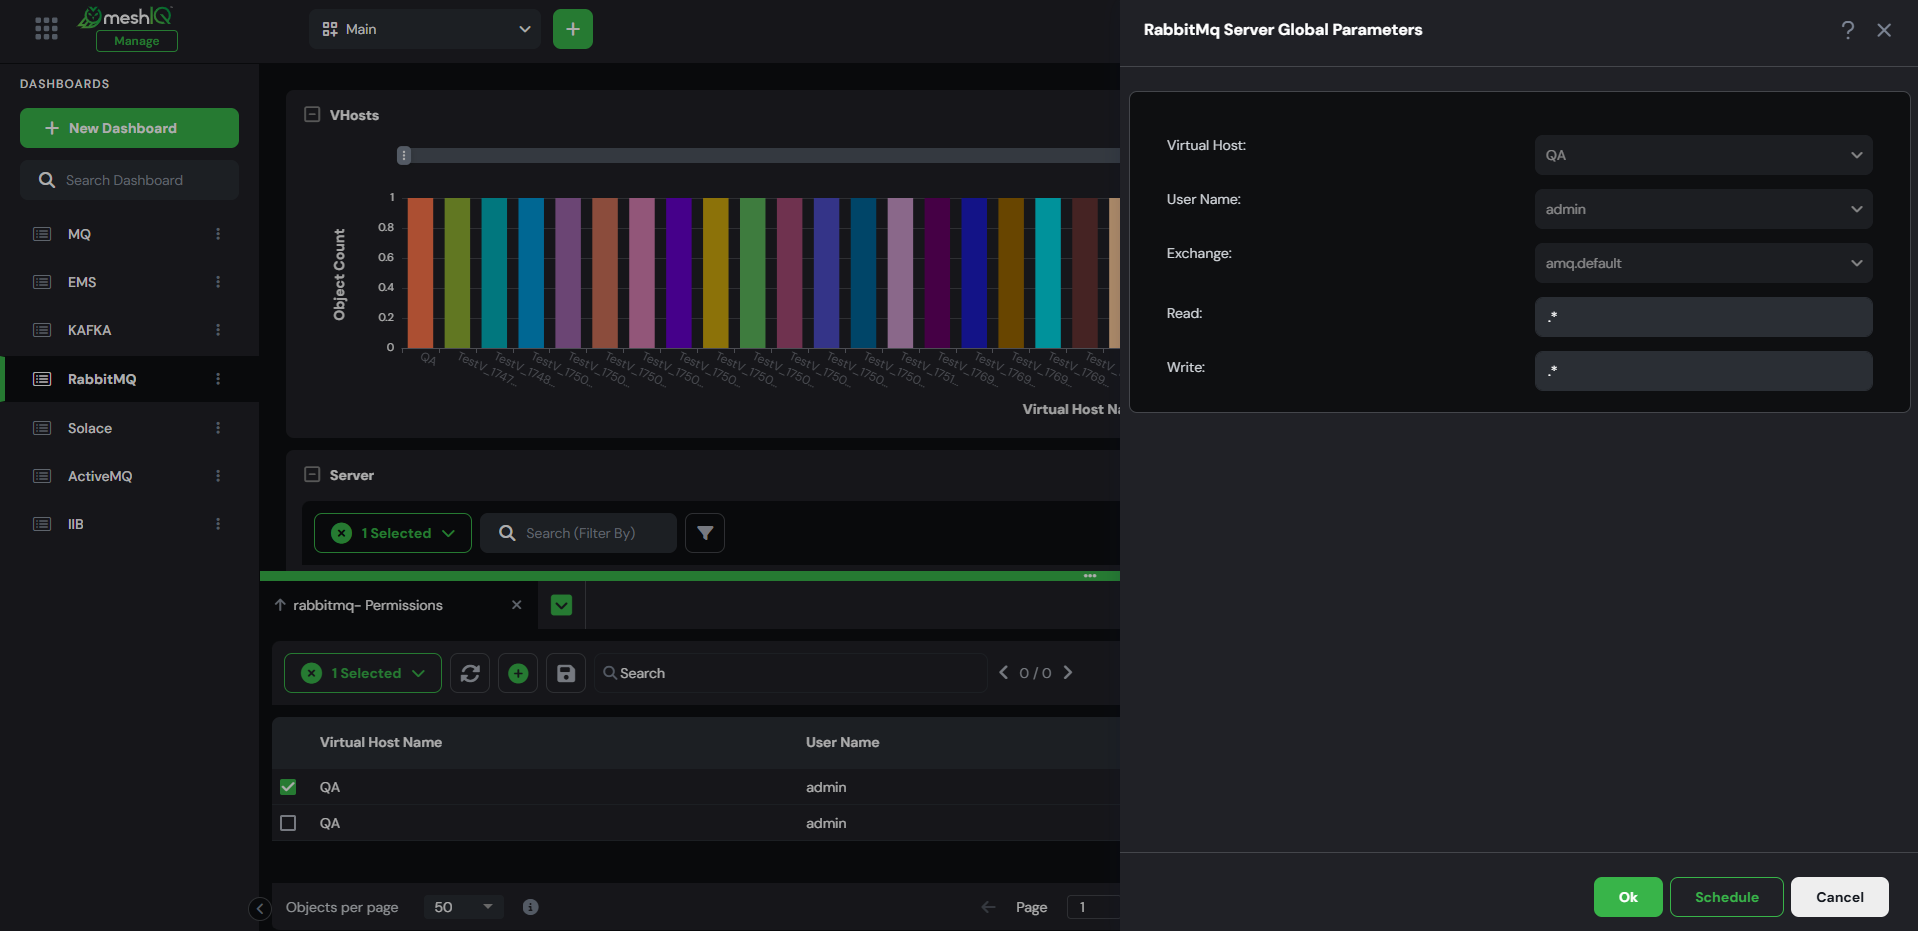Collapse the VHosts panel
This screenshot has height=931, width=1918.
point(312,115)
